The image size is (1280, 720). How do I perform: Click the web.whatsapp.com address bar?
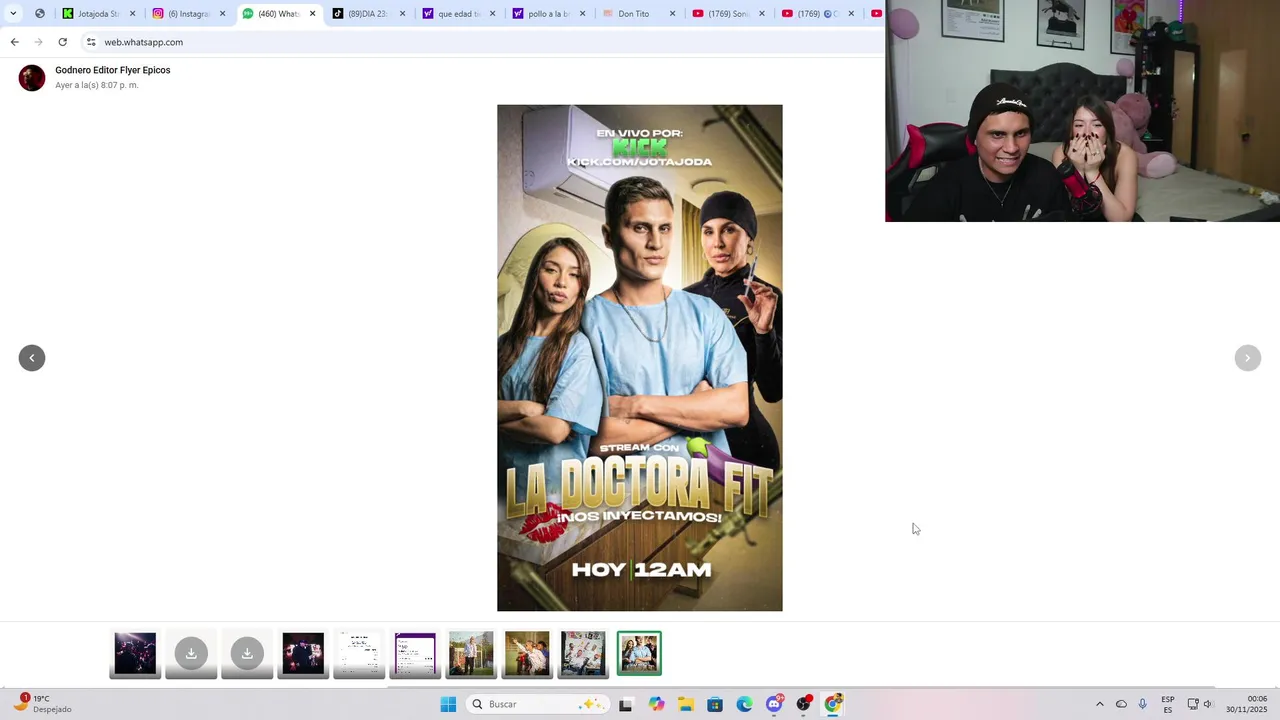[x=480, y=42]
